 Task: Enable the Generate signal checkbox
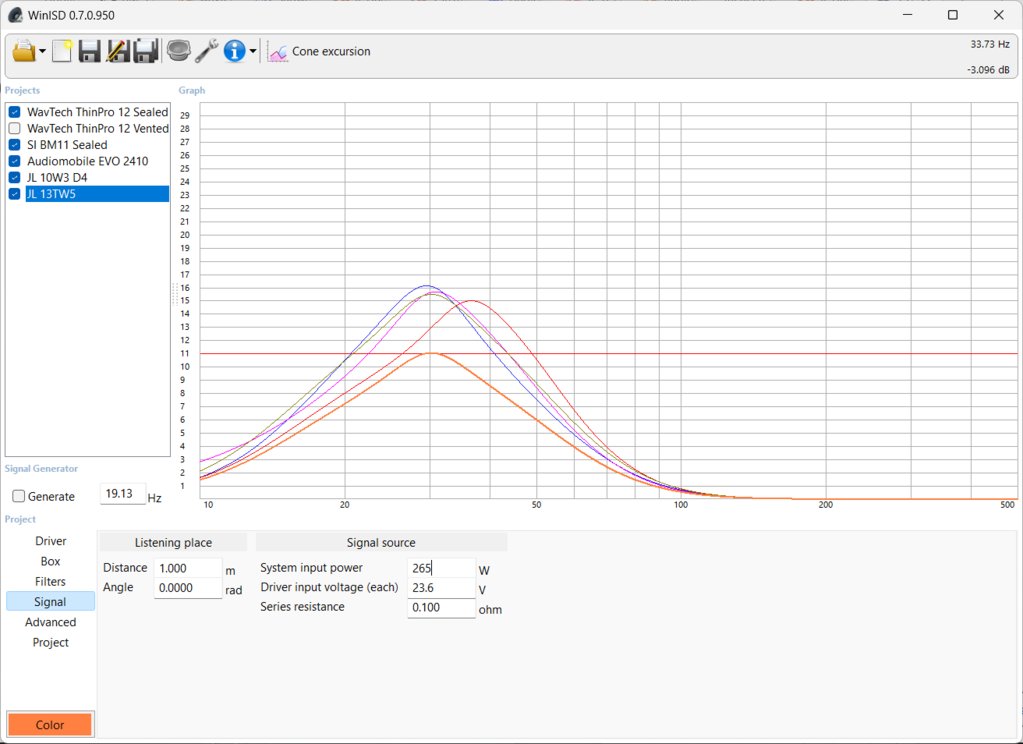point(18,497)
